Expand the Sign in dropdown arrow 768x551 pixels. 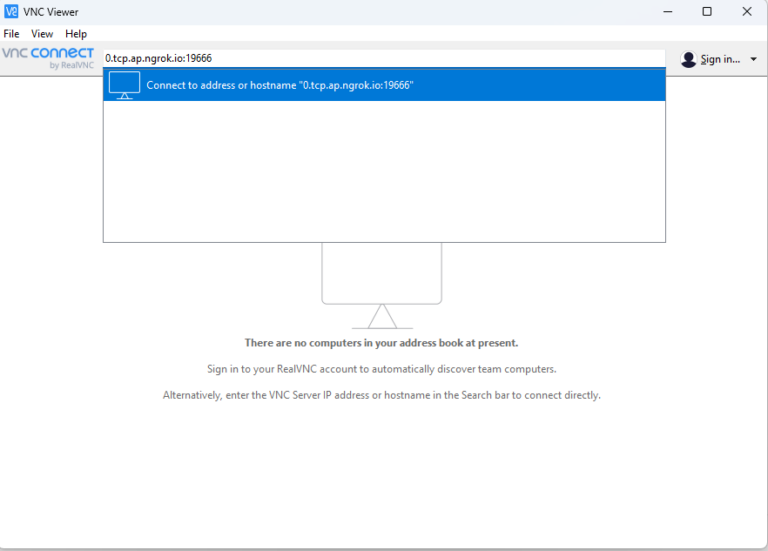753,59
